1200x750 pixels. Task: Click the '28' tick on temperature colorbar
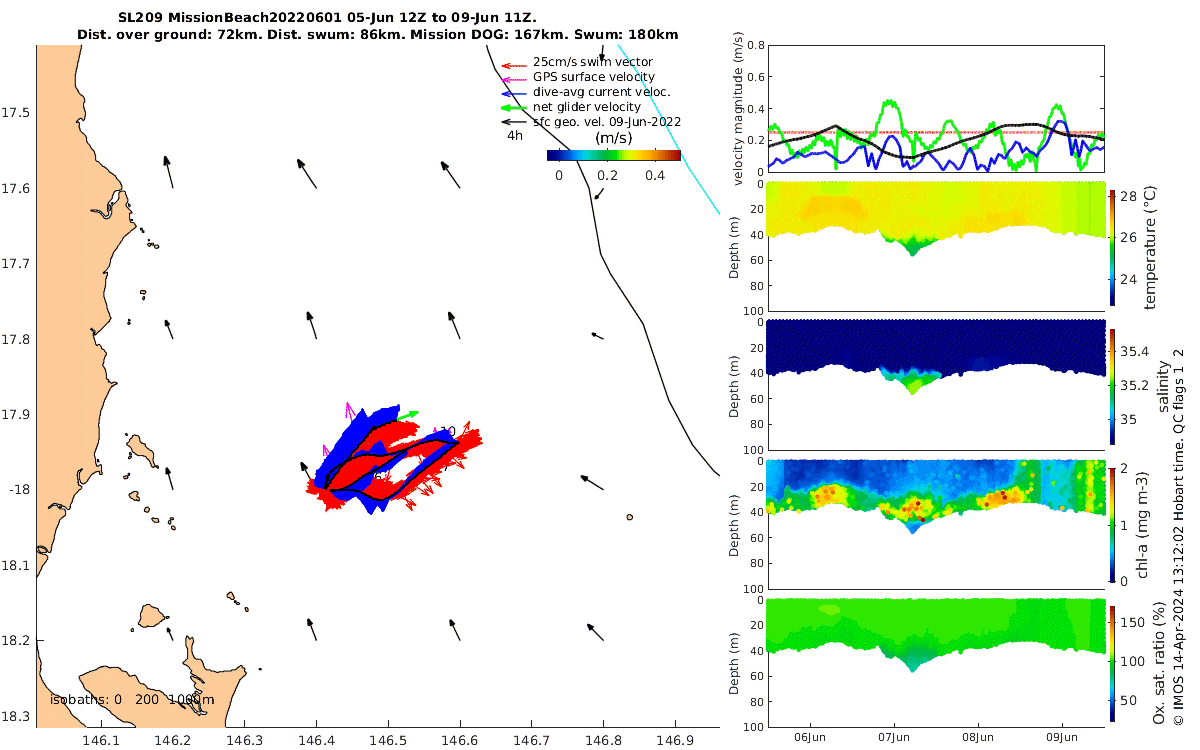1130,197
